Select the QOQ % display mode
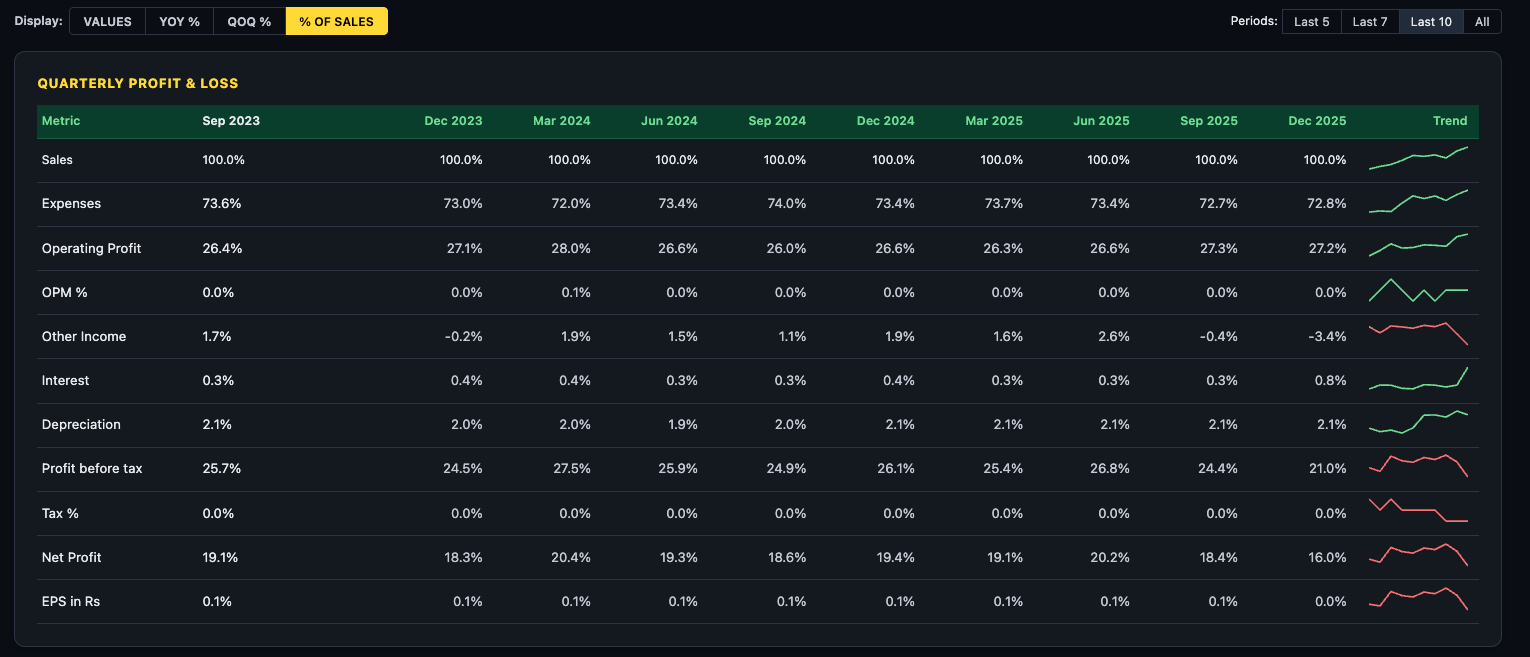1530x657 pixels. 248,21
